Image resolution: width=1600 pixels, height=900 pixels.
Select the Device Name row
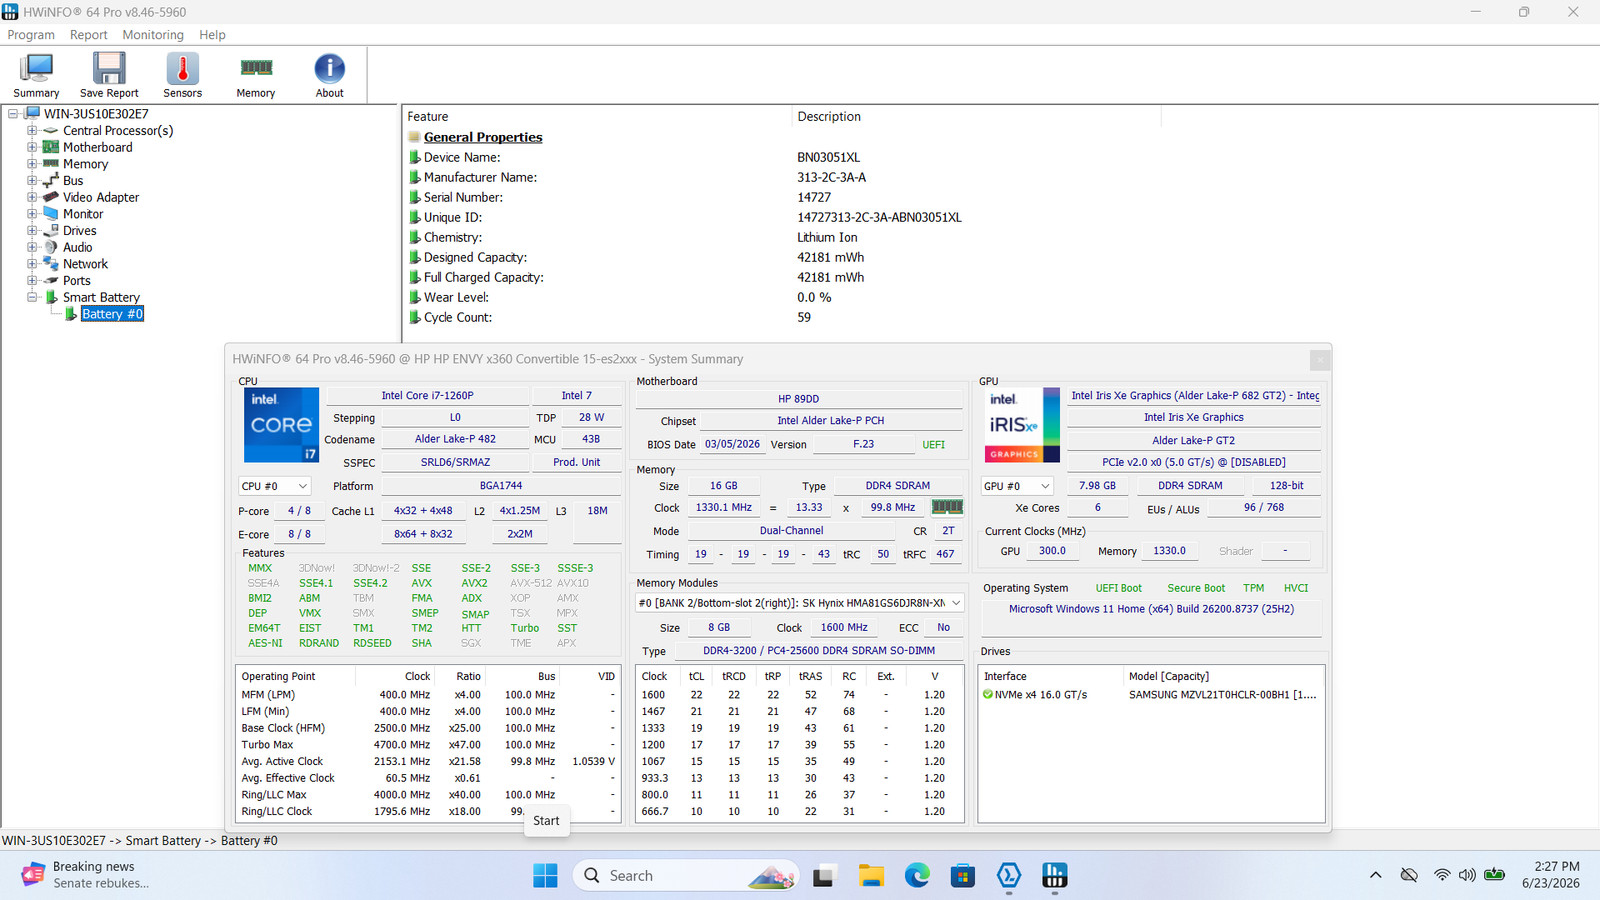click(x=780, y=157)
